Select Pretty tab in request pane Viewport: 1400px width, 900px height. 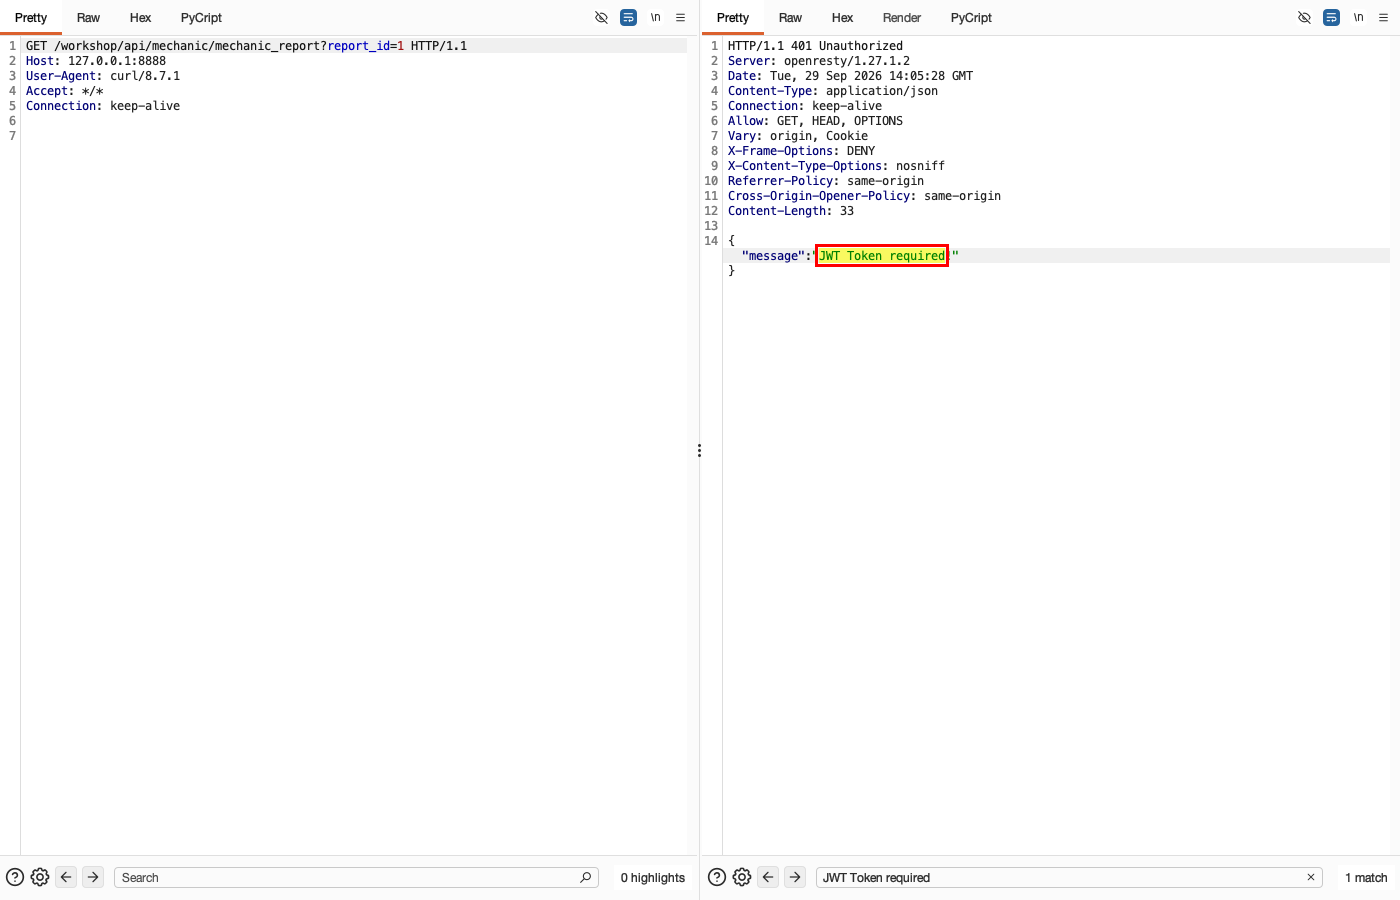(x=31, y=18)
